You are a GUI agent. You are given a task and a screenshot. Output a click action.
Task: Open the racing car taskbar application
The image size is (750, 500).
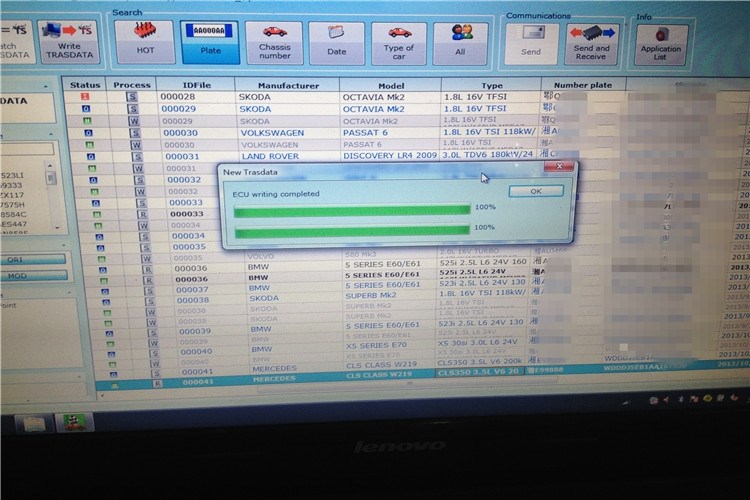[74, 423]
